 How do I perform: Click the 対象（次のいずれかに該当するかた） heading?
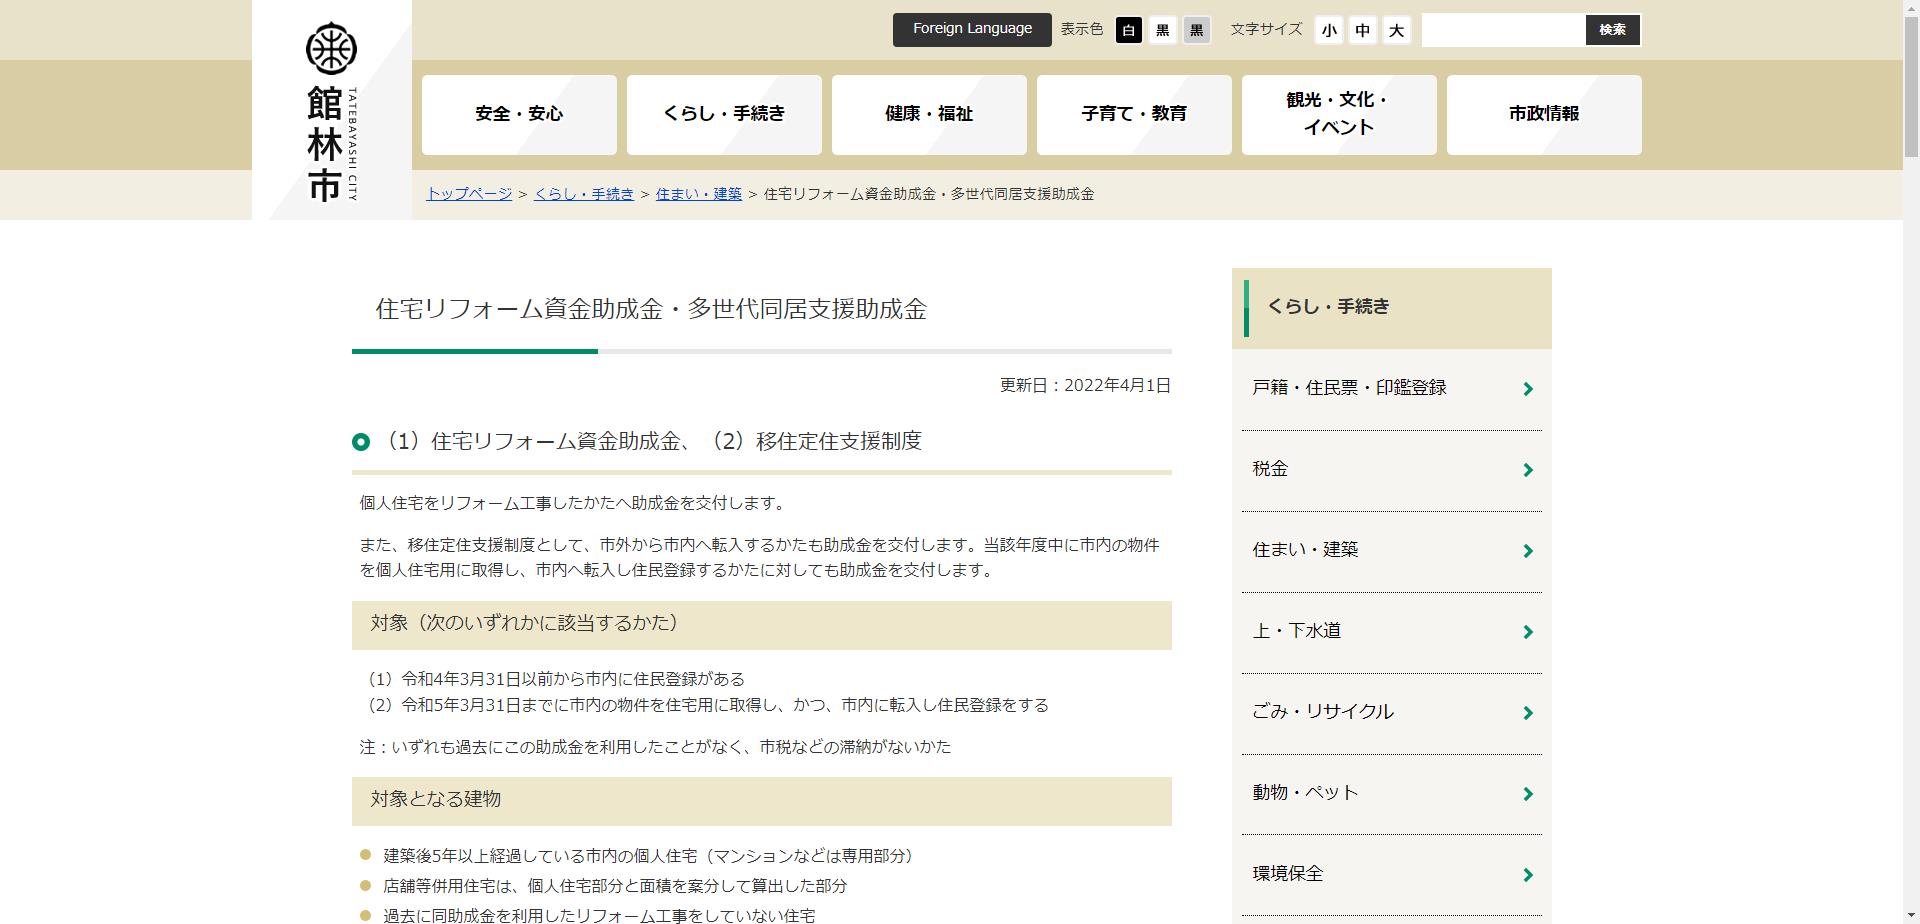(x=762, y=624)
